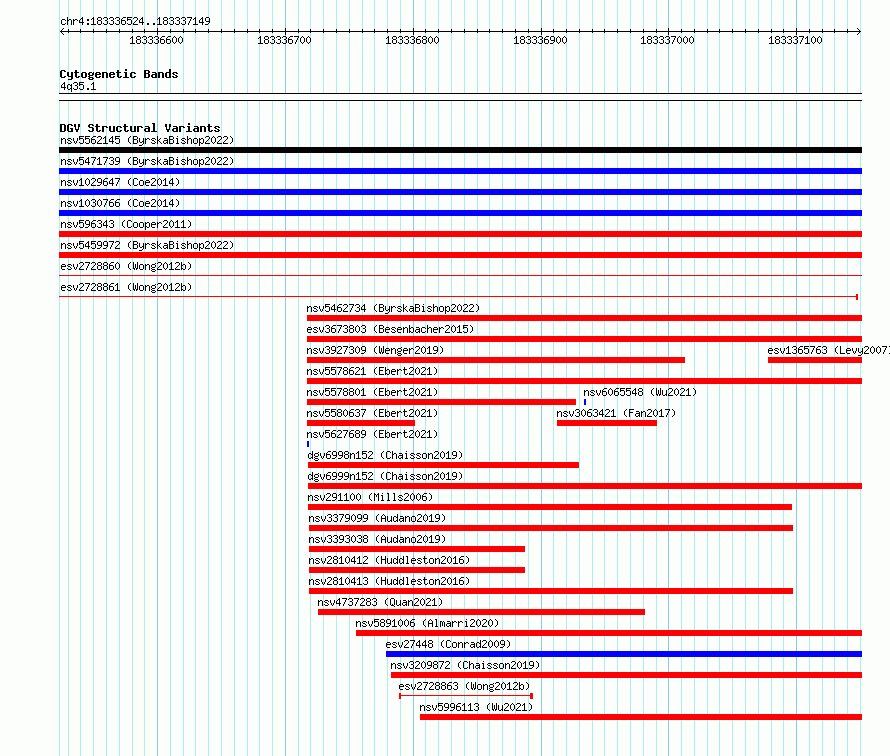Open dgv6999n152 (Chaisson2019) label
This screenshot has width=890, height=756.
point(385,476)
